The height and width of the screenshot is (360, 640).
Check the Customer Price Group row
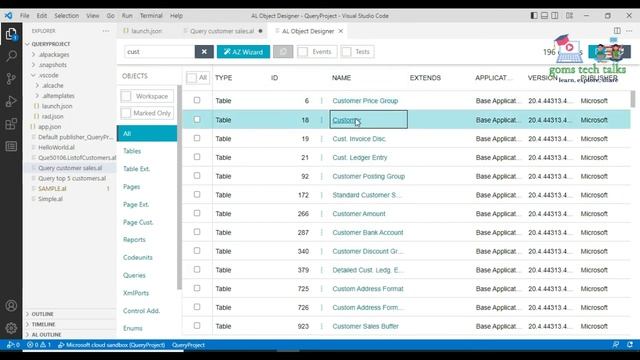197,100
